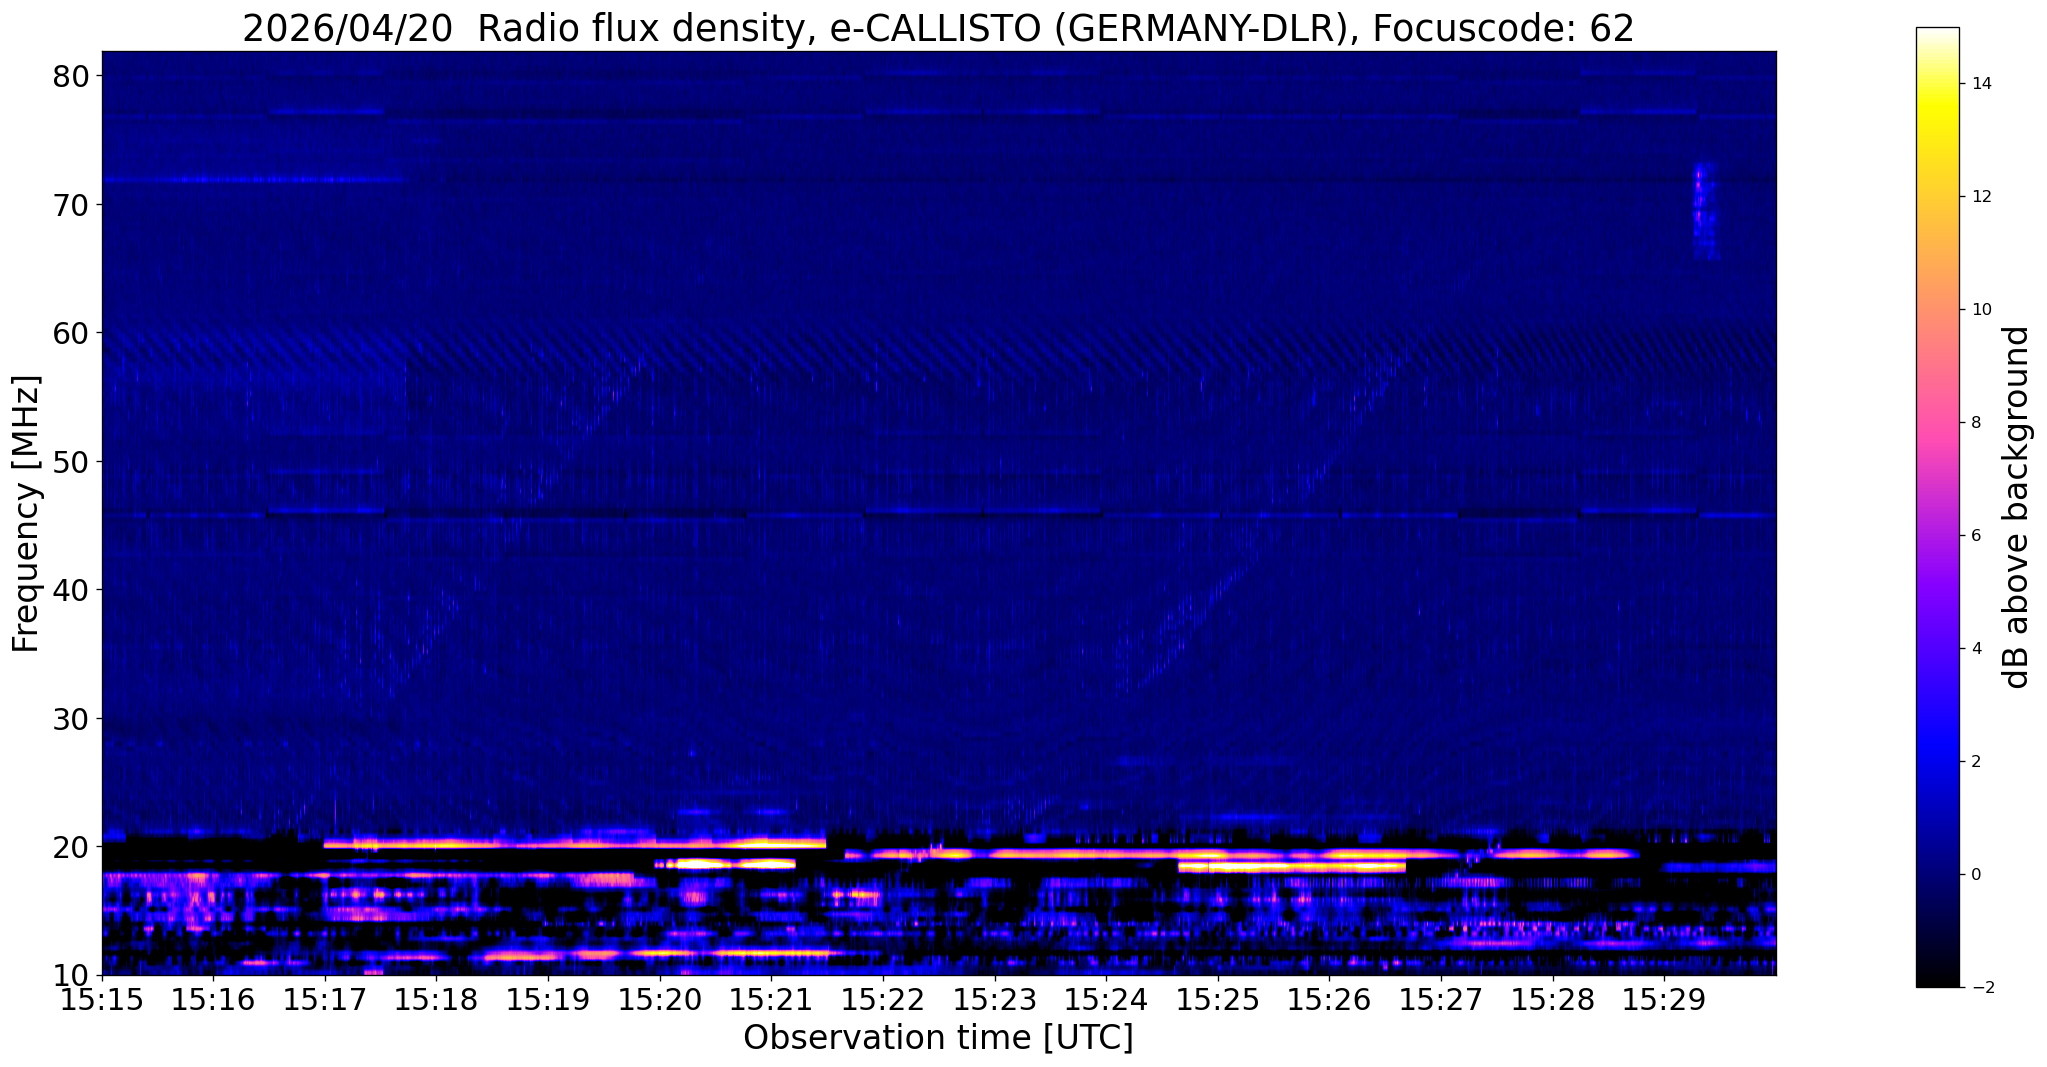Click the dB above background colorbar label
2047x1067 pixels.
[x=2017, y=507]
